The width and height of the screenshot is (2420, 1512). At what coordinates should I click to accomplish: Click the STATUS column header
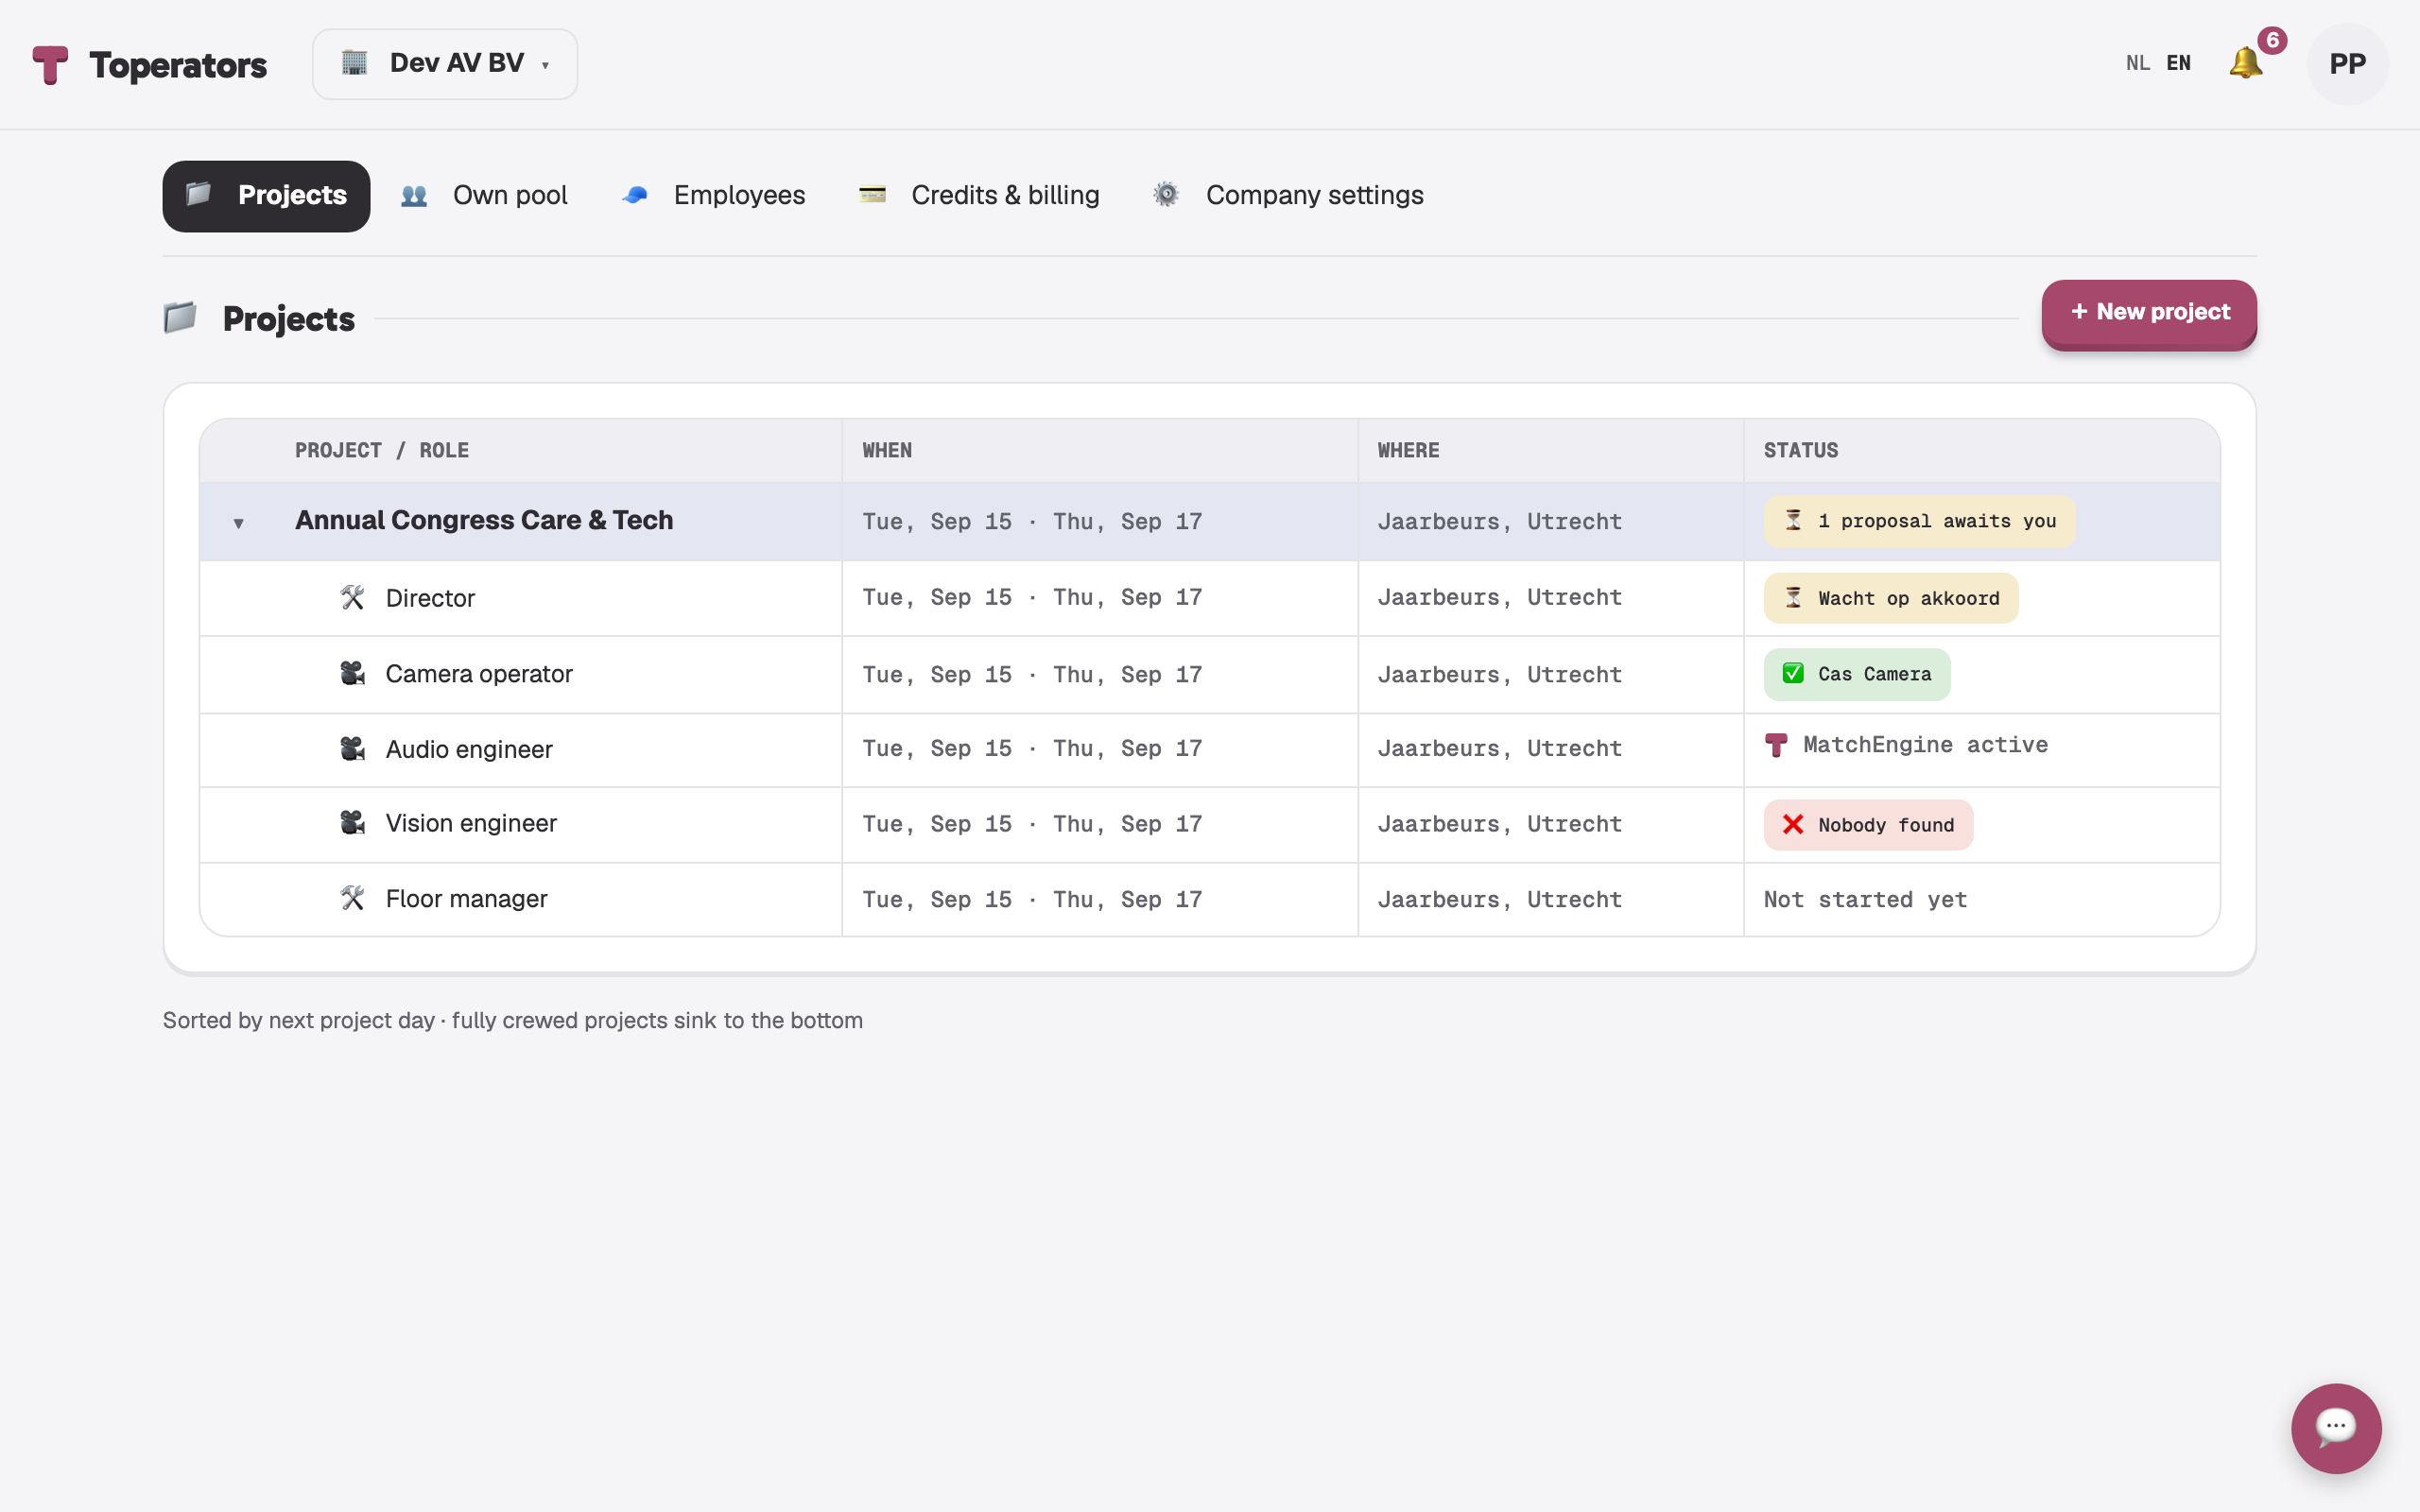click(1800, 450)
